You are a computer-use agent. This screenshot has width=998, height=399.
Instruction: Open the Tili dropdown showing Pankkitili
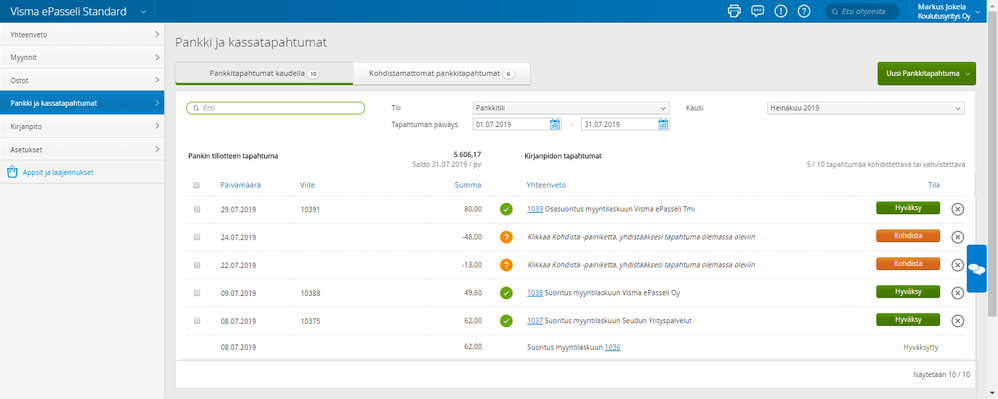pyautogui.click(x=571, y=108)
